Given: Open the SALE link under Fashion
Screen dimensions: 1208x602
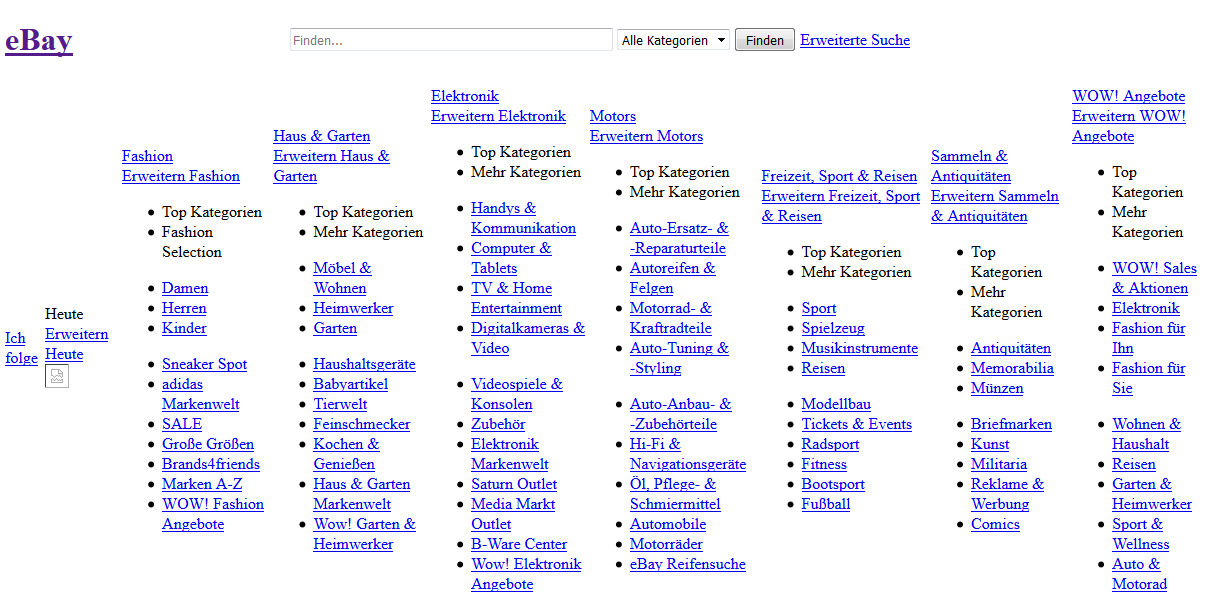Looking at the screenshot, I should click(x=182, y=424).
